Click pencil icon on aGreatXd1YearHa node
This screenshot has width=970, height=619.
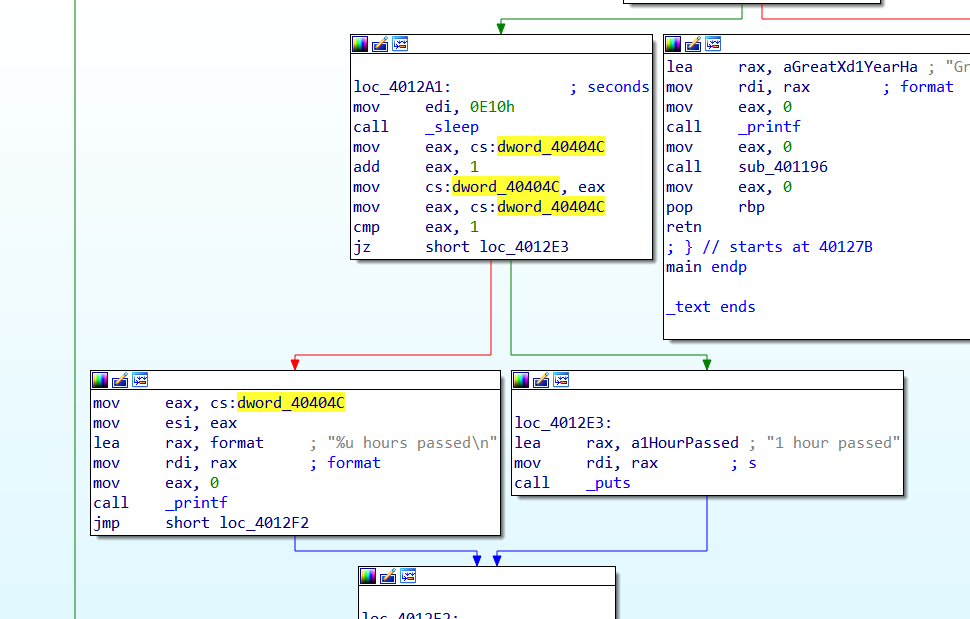pos(693,44)
